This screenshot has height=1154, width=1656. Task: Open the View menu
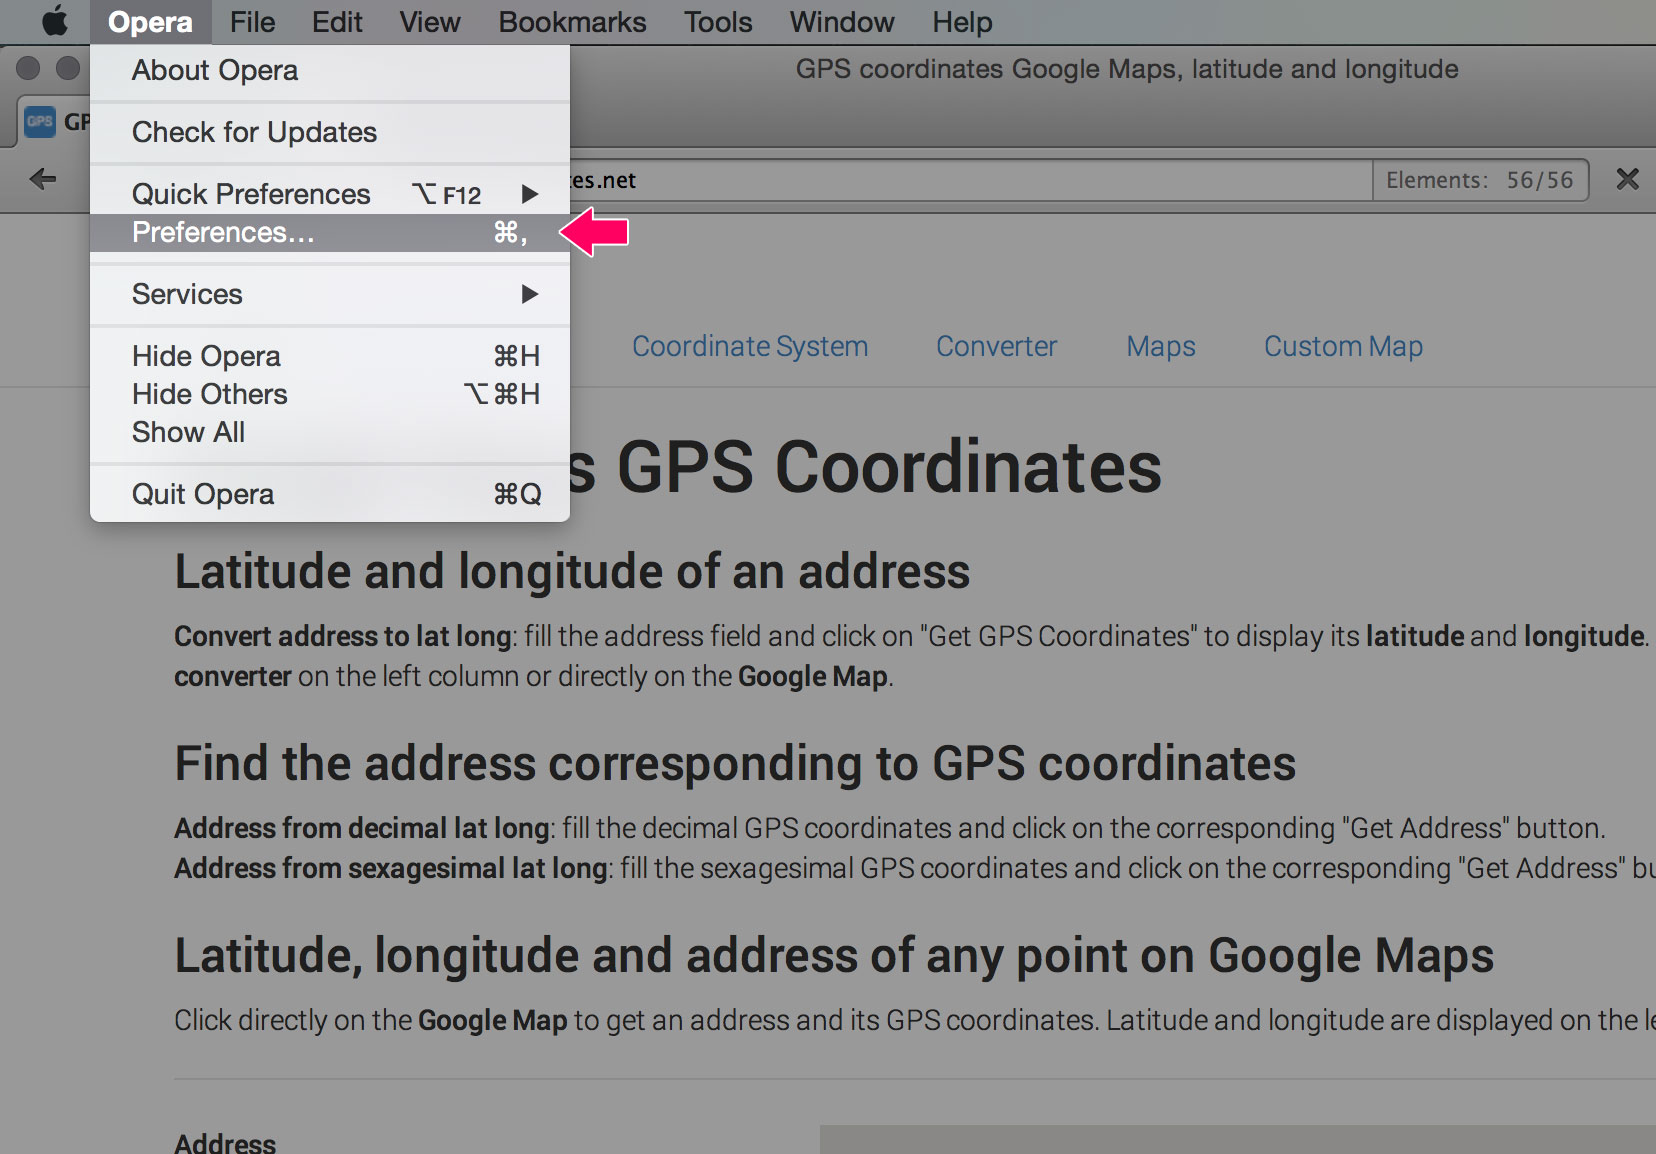[x=430, y=22]
